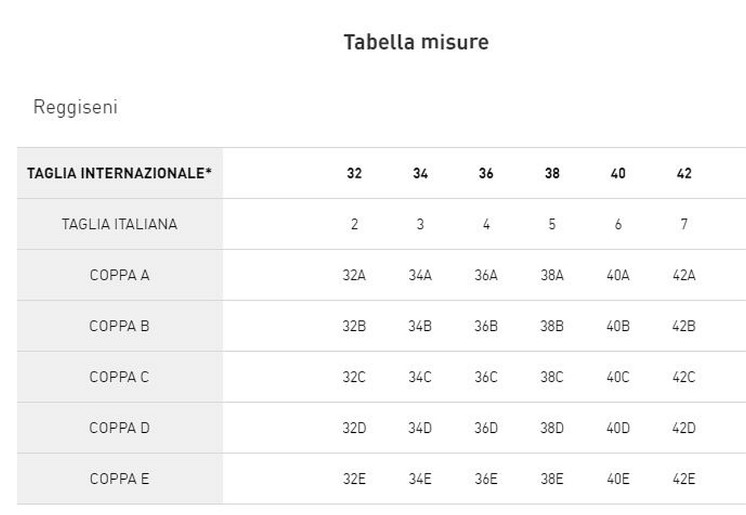Click the 42A size cell

(684, 275)
